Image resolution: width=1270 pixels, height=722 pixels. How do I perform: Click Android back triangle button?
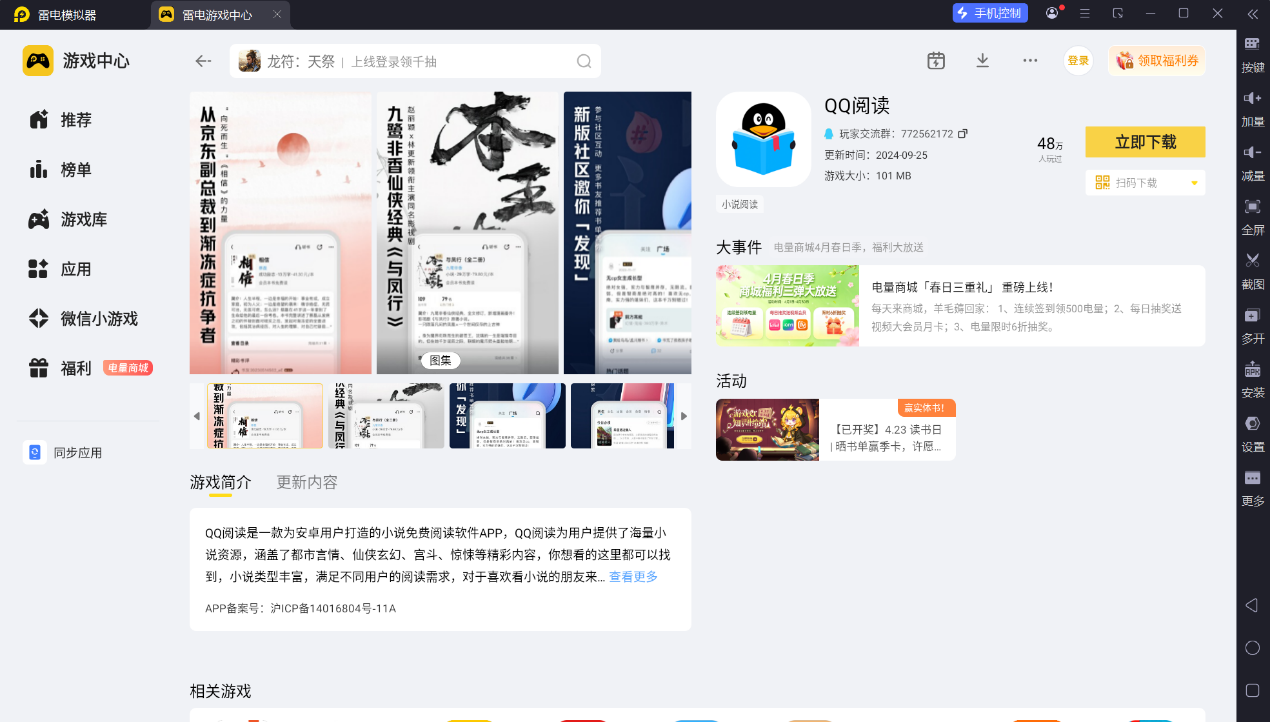(x=1252, y=605)
